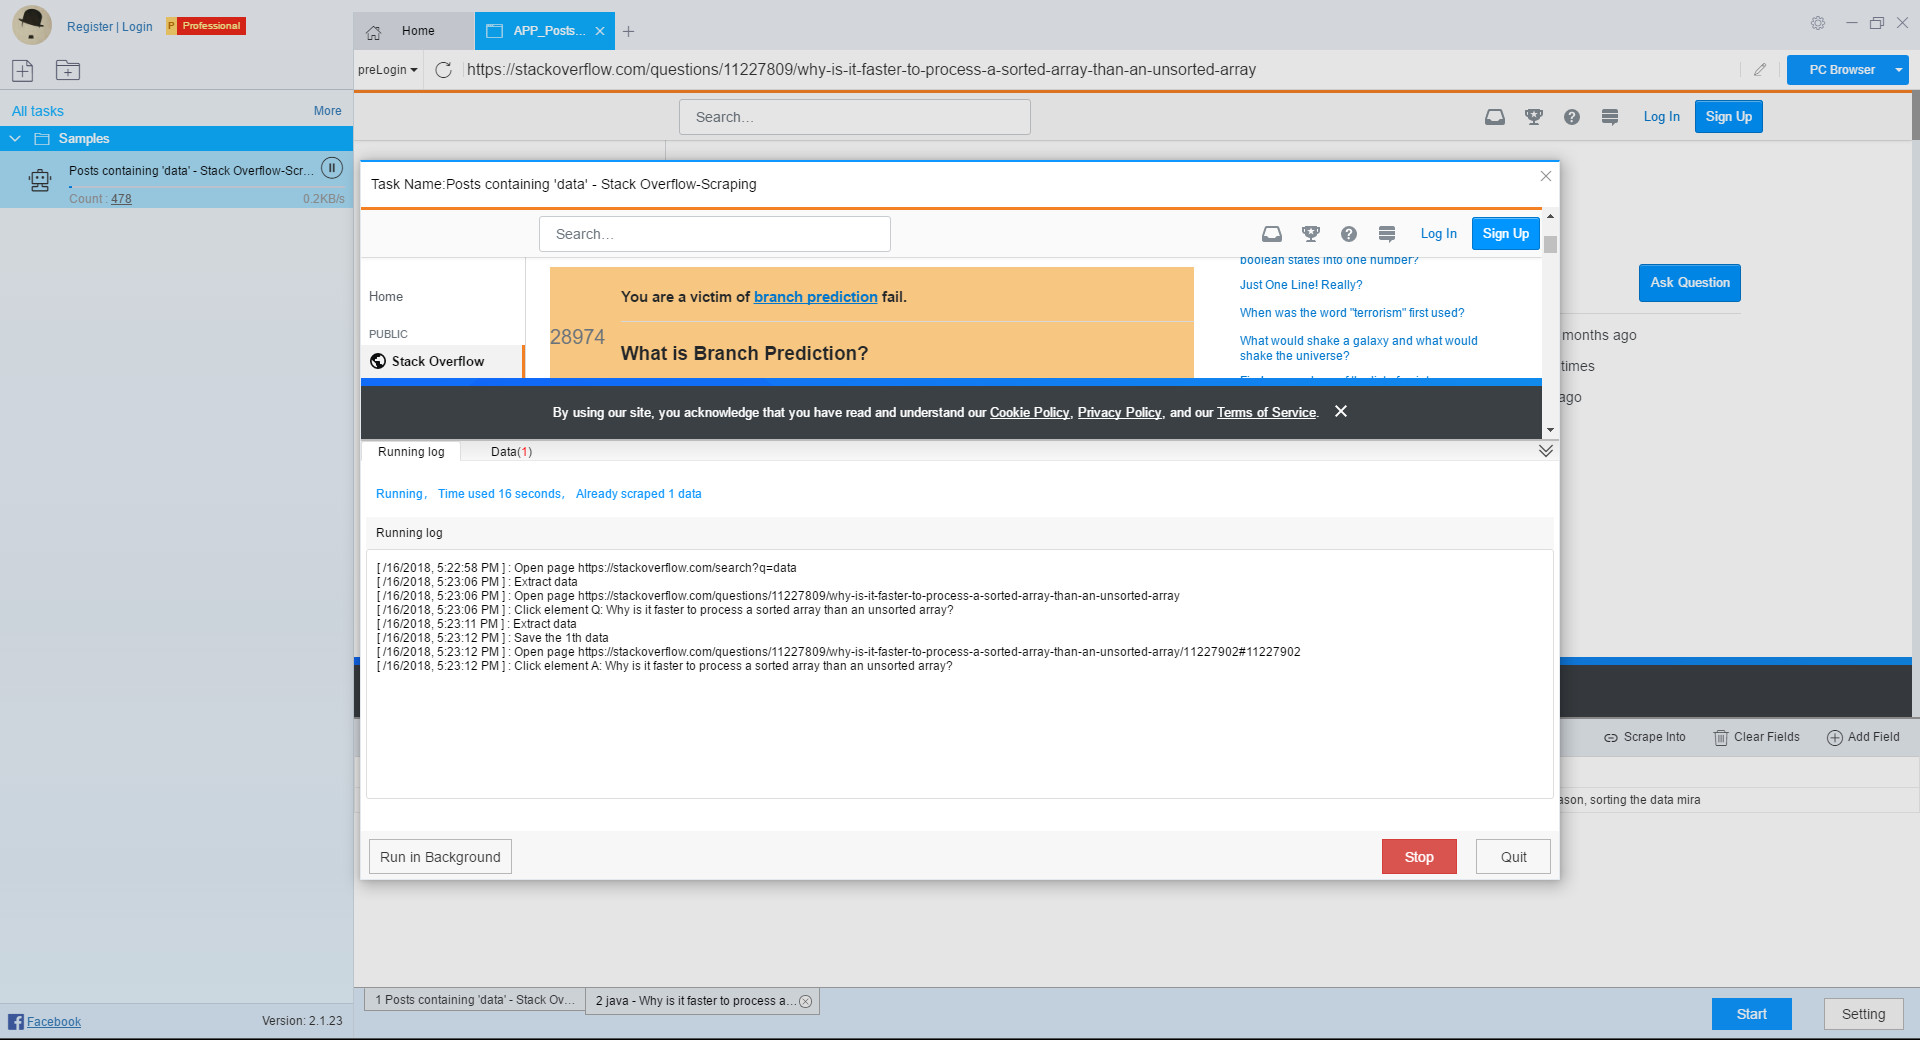Image resolution: width=1920 pixels, height=1040 pixels.
Task: Click Run in Background button
Action: click(440, 857)
